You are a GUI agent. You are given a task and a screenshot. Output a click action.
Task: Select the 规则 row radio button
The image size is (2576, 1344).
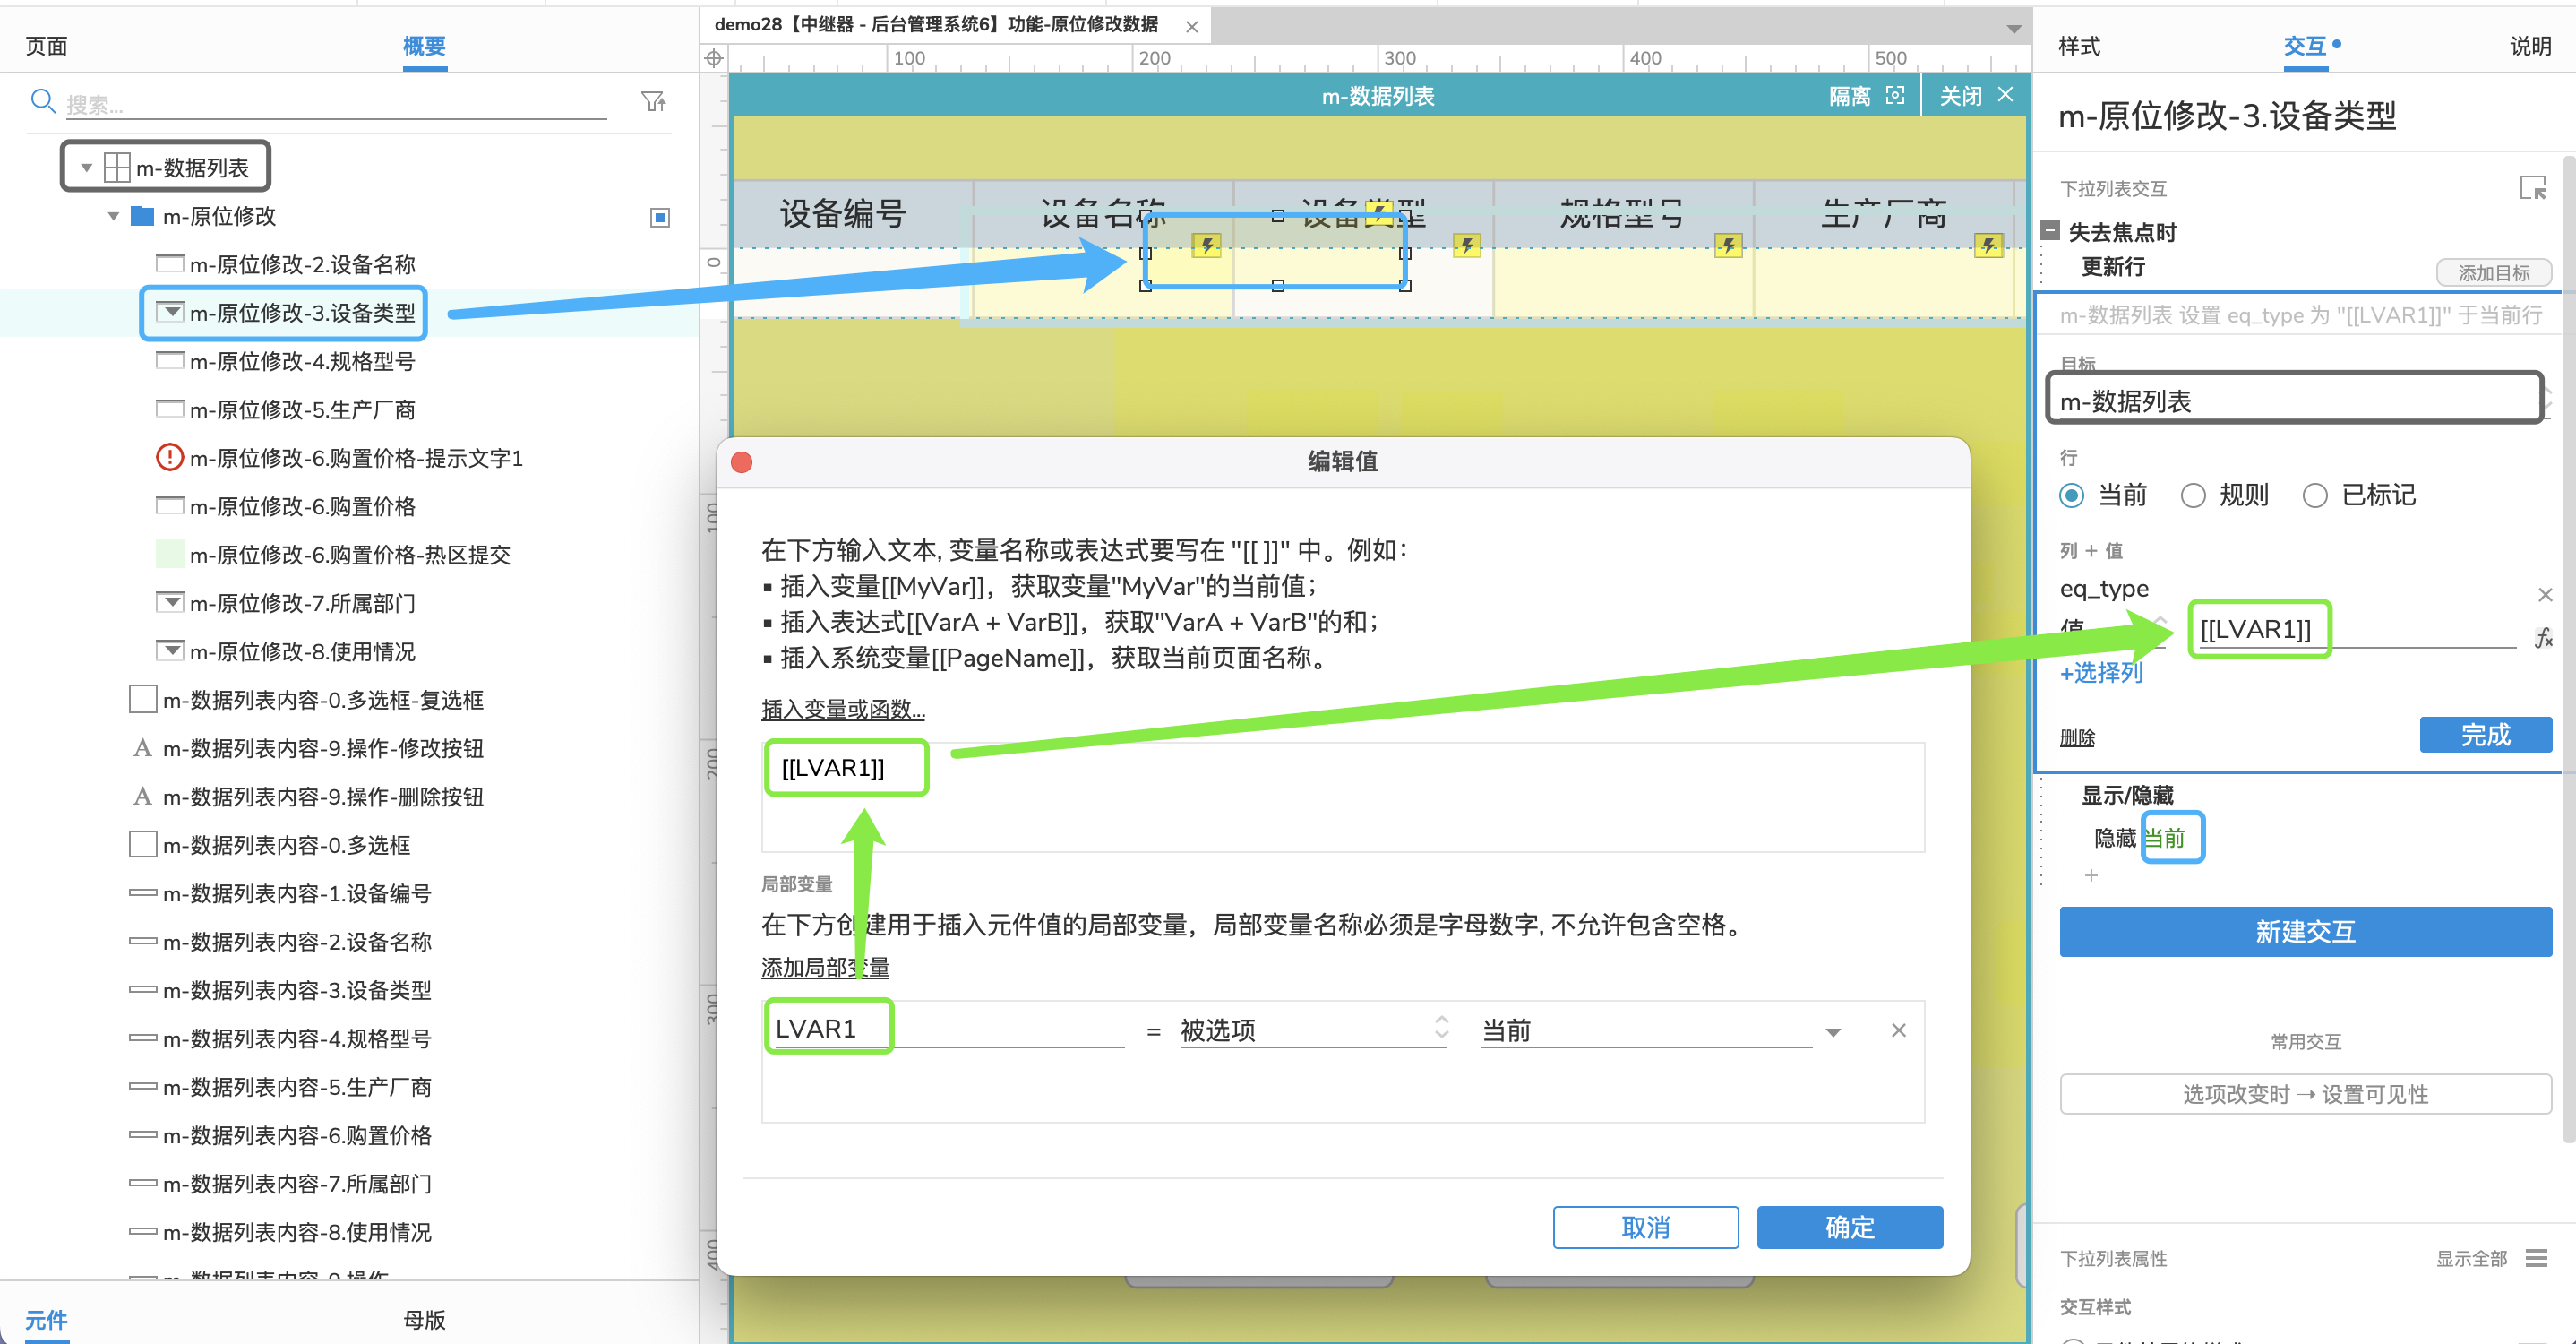point(2192,495)
